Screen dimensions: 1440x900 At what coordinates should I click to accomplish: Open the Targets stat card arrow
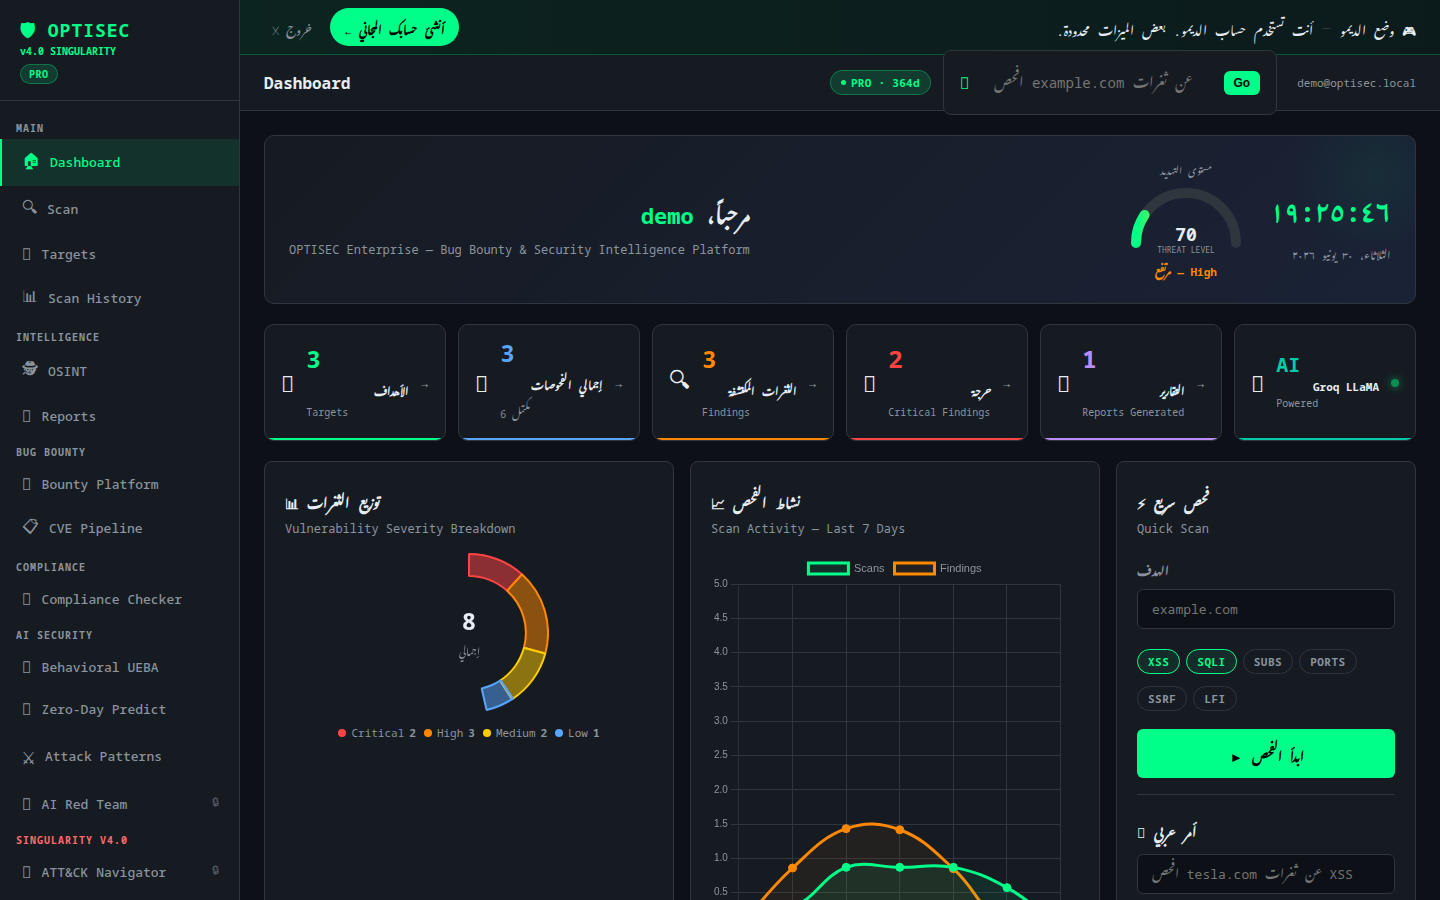(424, 386)
